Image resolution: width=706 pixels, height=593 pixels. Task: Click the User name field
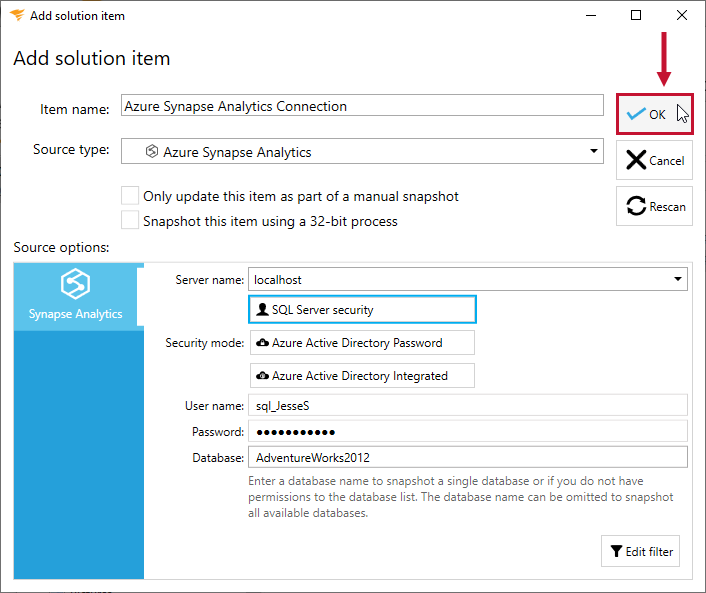click(x=468, y=405)
